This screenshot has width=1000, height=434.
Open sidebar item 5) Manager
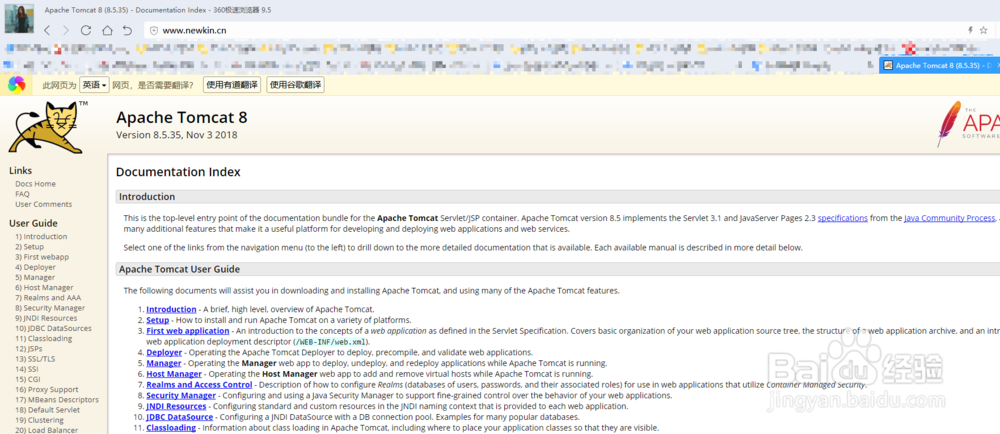(35, 277)
